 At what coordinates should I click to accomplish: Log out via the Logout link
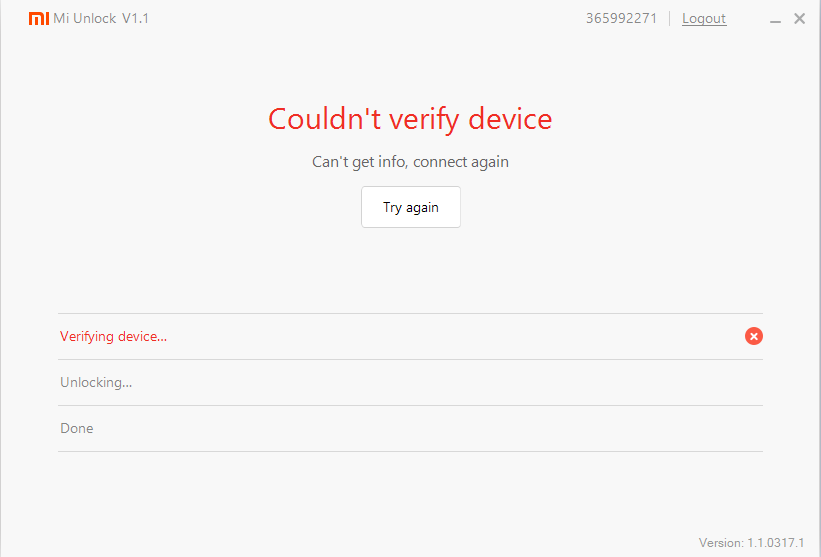click(704, 19)
